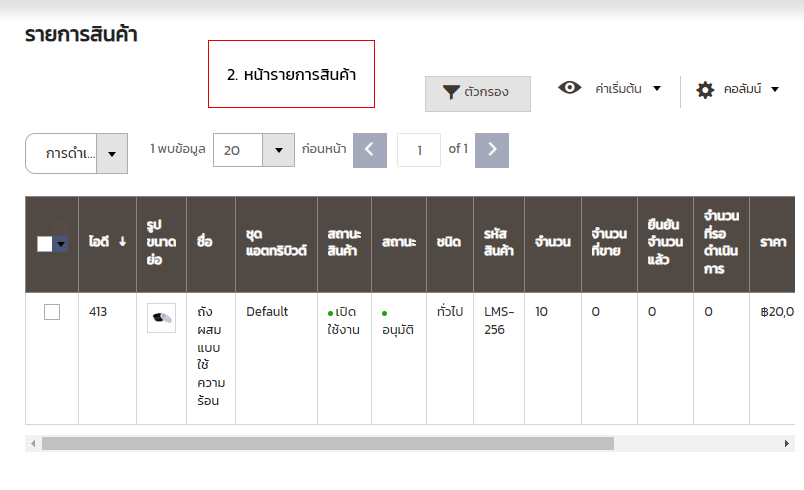Select checkbox for product row 413
Screen dimensions: 804x490
pyautogui.click(x=52, y=312)
